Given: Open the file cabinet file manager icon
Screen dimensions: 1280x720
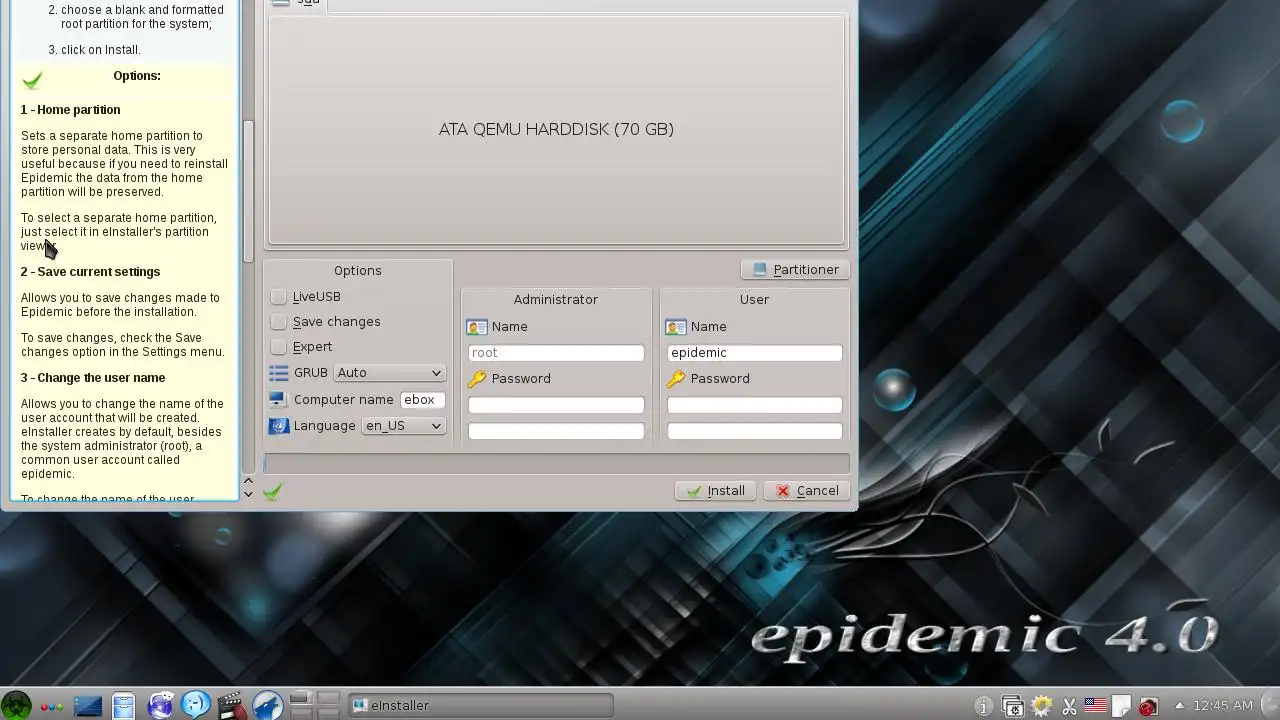Looking at the screenshot, I should 123,706.
